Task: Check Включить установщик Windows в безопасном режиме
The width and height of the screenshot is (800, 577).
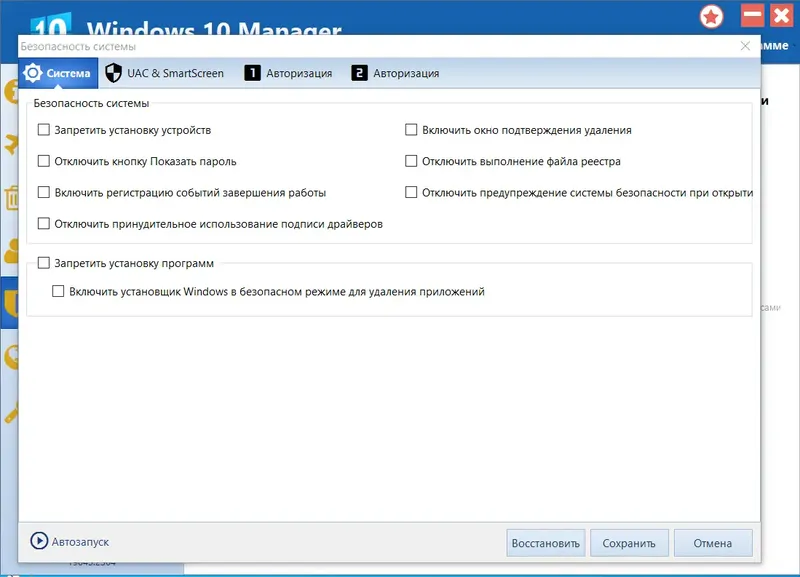Action: coord(58,291)
